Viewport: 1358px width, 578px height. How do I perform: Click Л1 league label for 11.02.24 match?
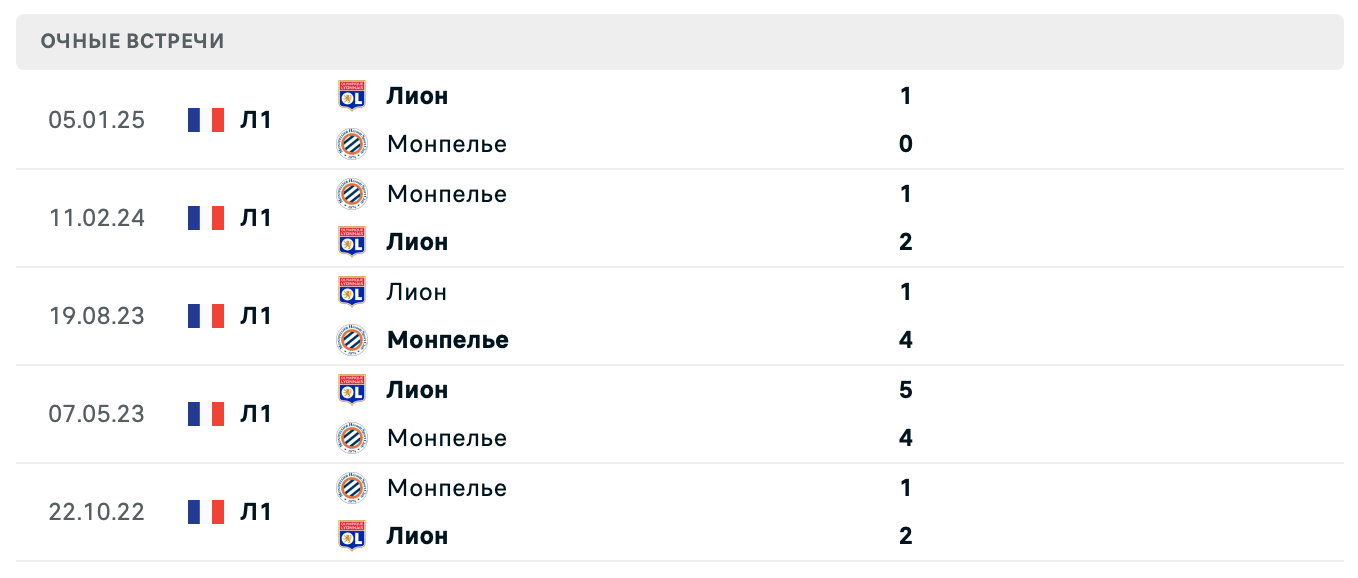click(x=256, y=218)
